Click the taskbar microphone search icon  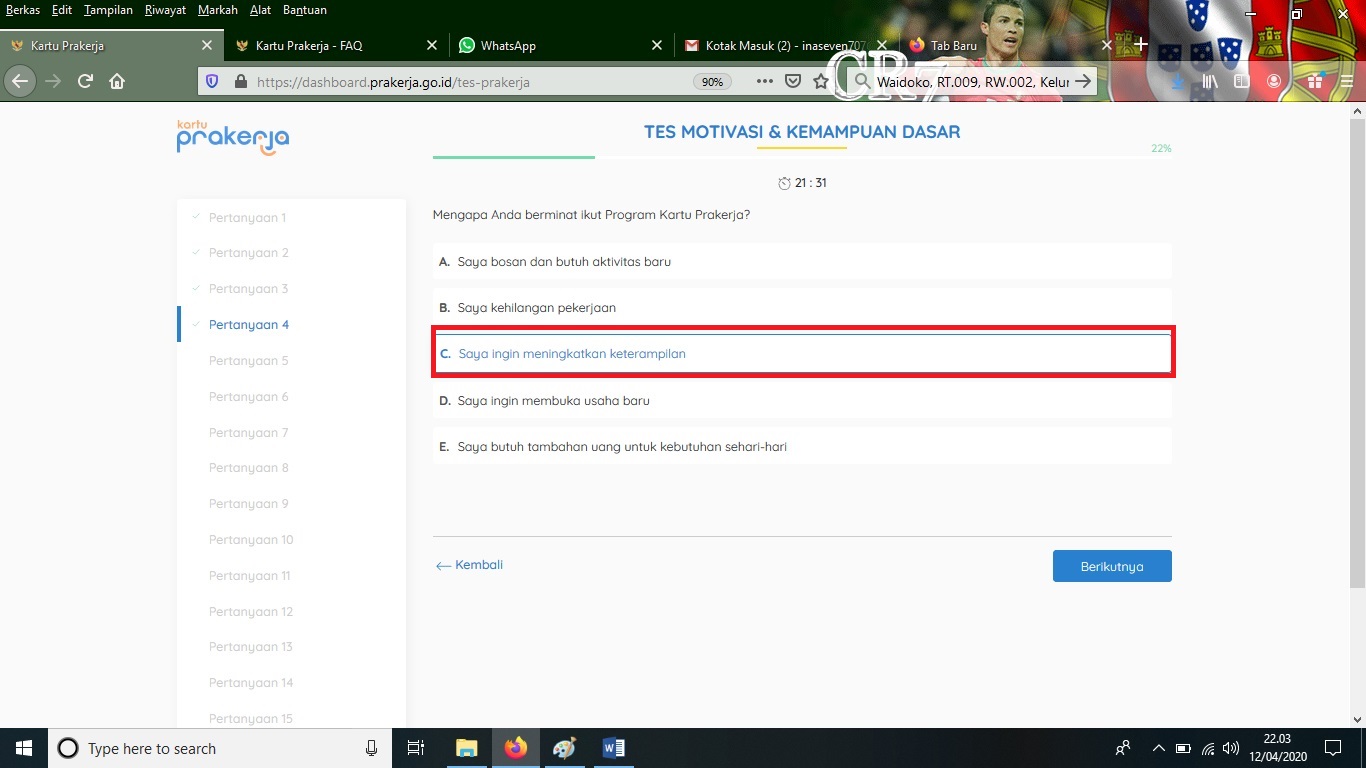pos(371,748)
